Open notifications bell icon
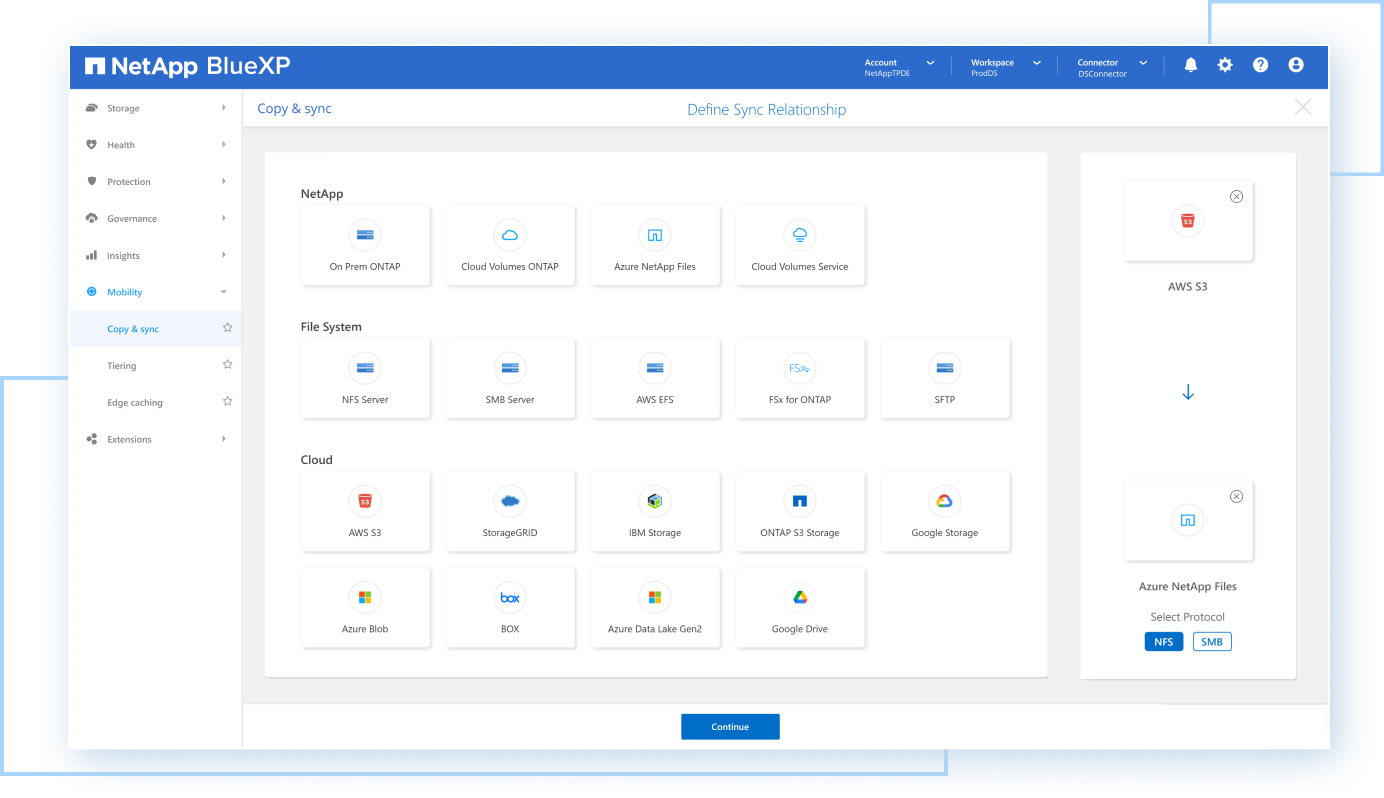Viewport: 1384px width, 798px height. 1190,65
